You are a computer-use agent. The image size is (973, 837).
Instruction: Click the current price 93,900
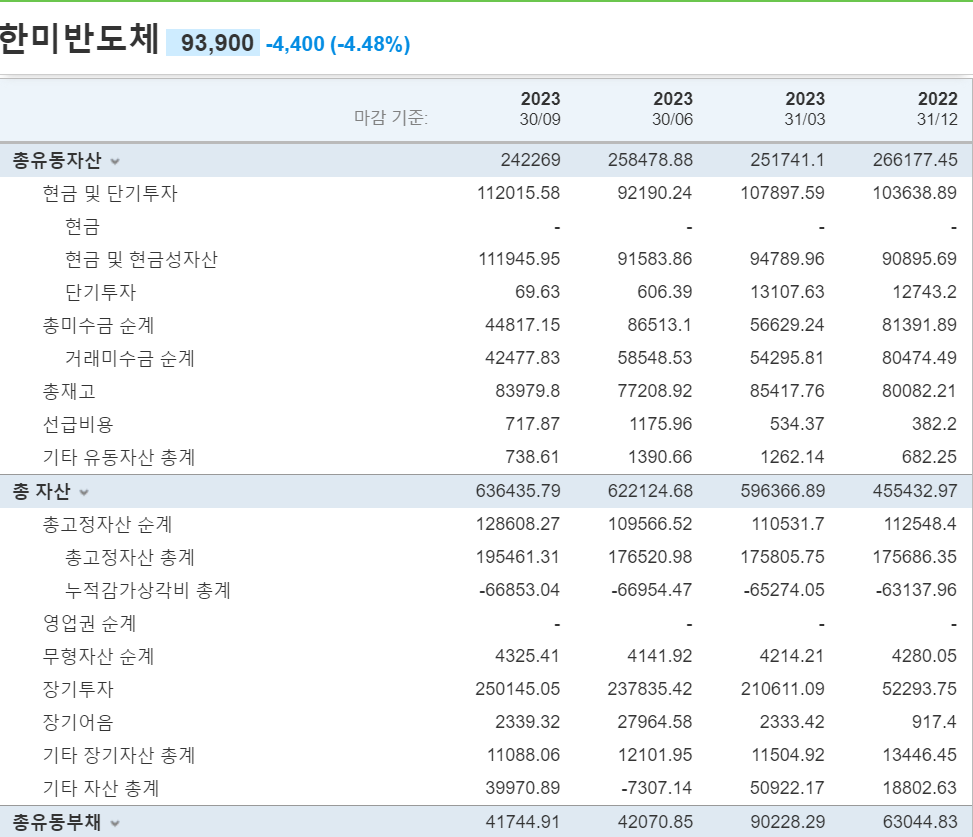(217, 43)
